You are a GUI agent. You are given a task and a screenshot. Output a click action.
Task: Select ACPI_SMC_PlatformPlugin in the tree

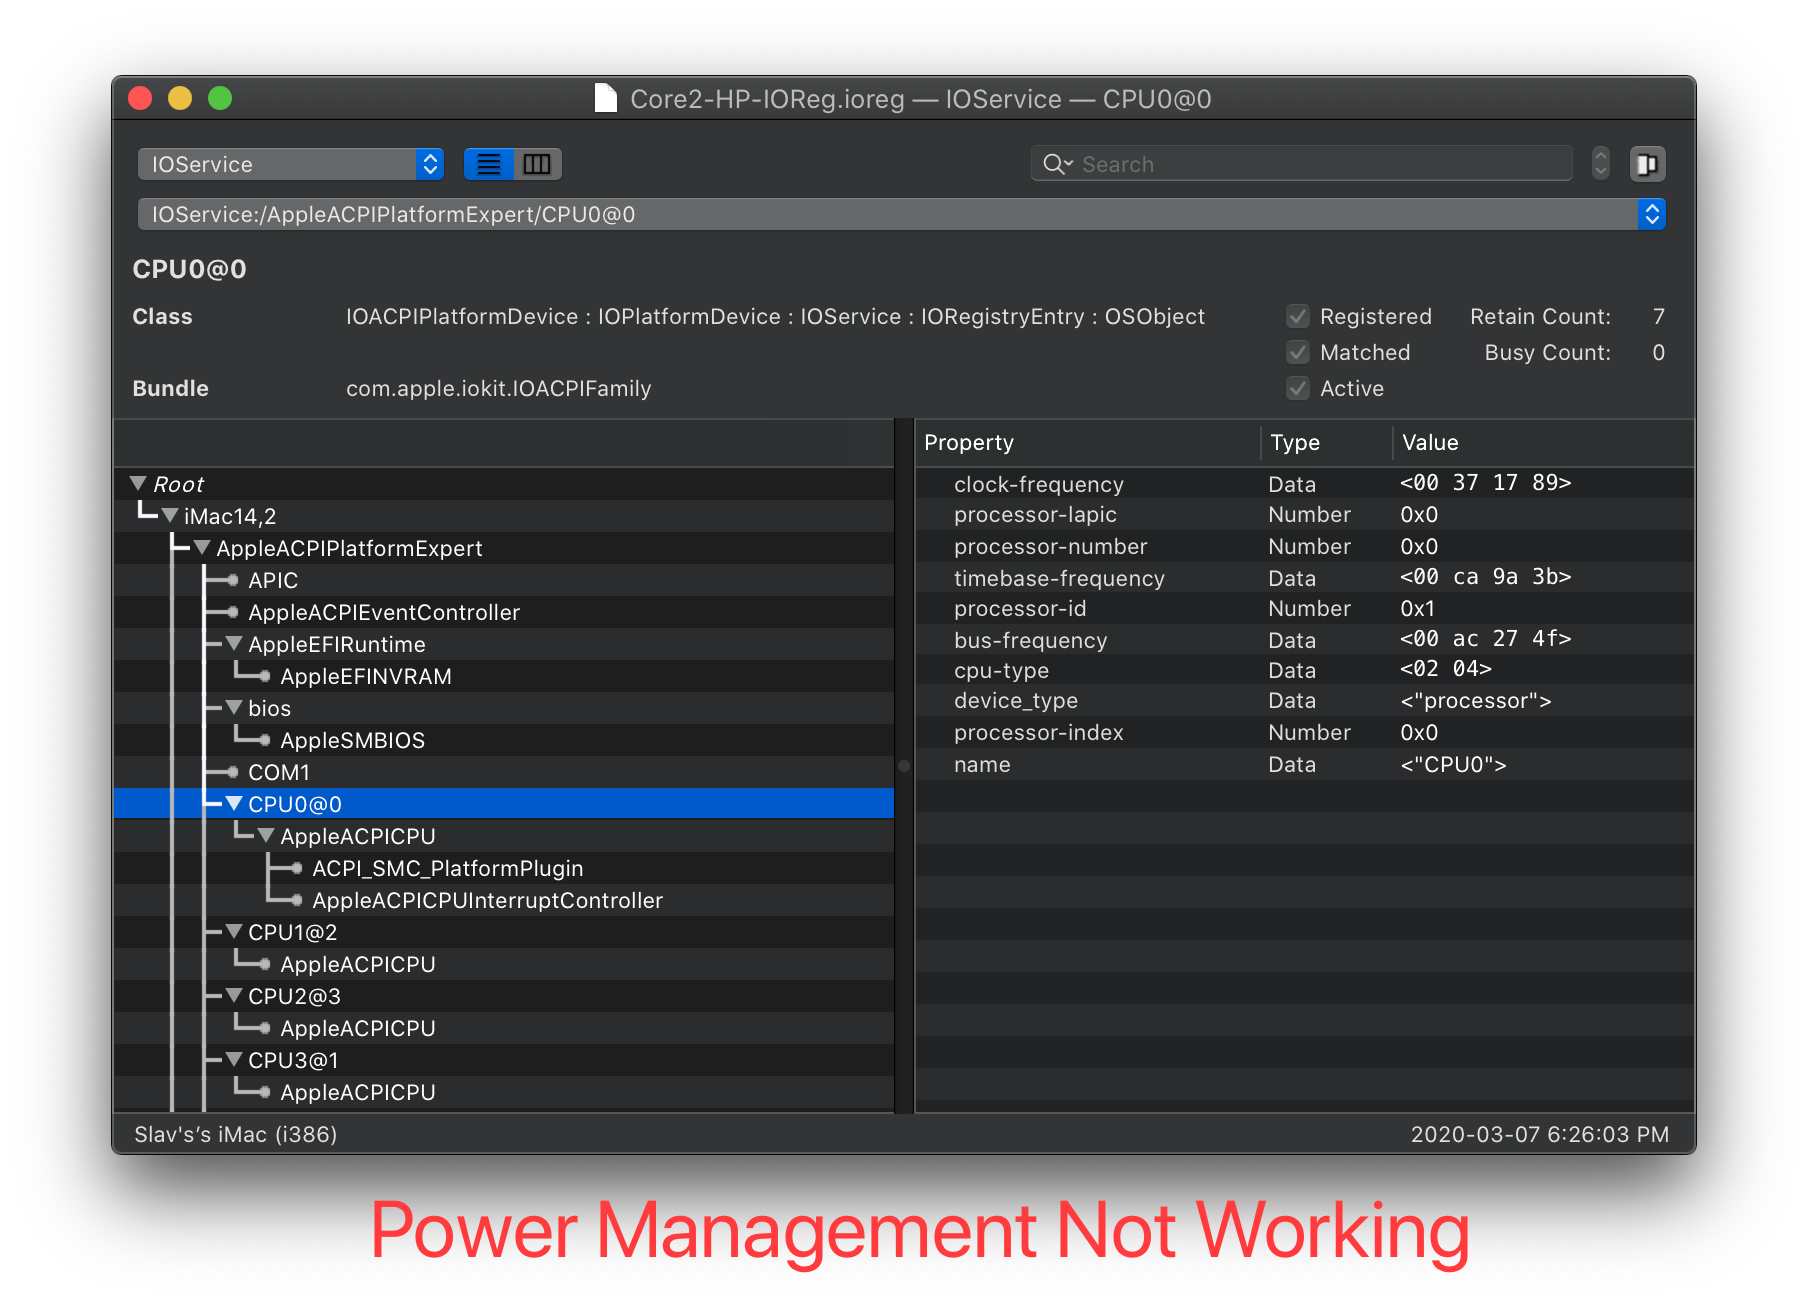tap(447, 869)
